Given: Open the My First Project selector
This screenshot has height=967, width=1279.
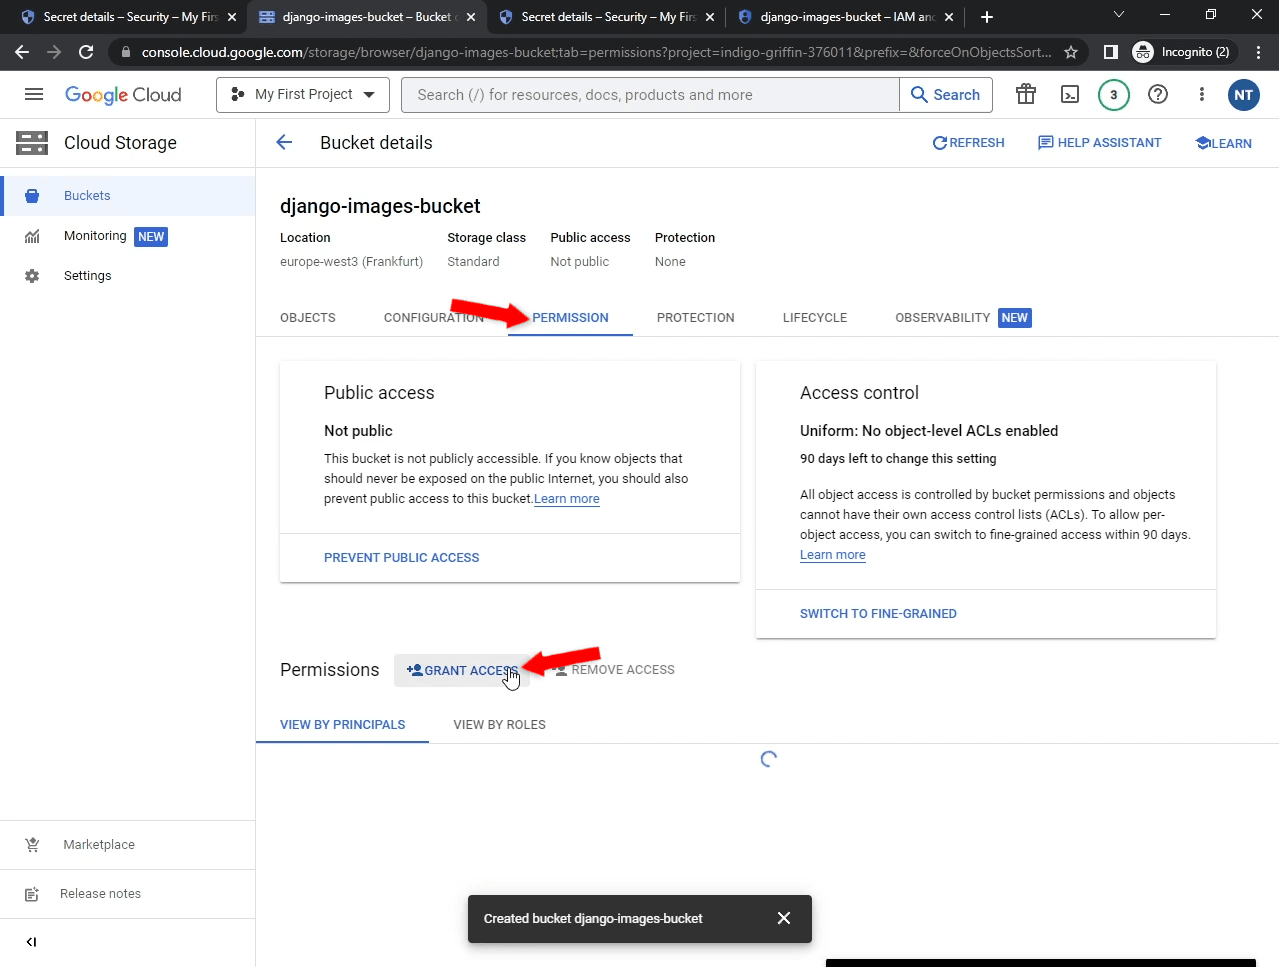Looking at the screenshot, I should click(302, 94).
